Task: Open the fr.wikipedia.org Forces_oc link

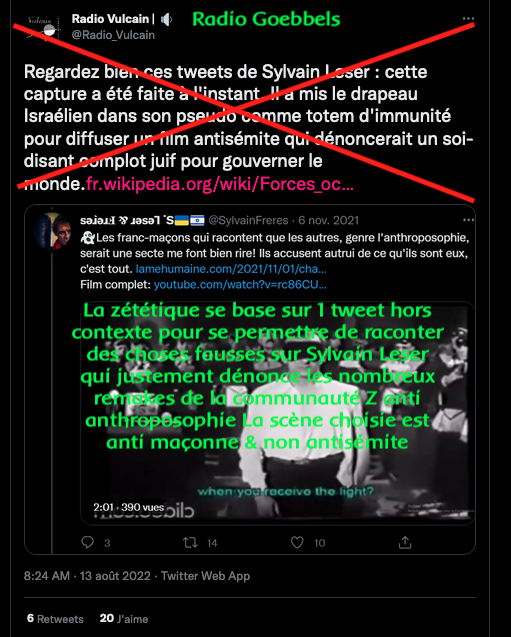Action: 220,184
